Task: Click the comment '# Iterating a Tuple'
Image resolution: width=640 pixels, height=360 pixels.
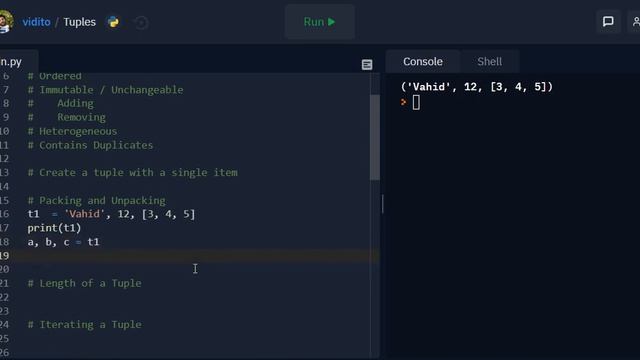Action: point(84,324)
